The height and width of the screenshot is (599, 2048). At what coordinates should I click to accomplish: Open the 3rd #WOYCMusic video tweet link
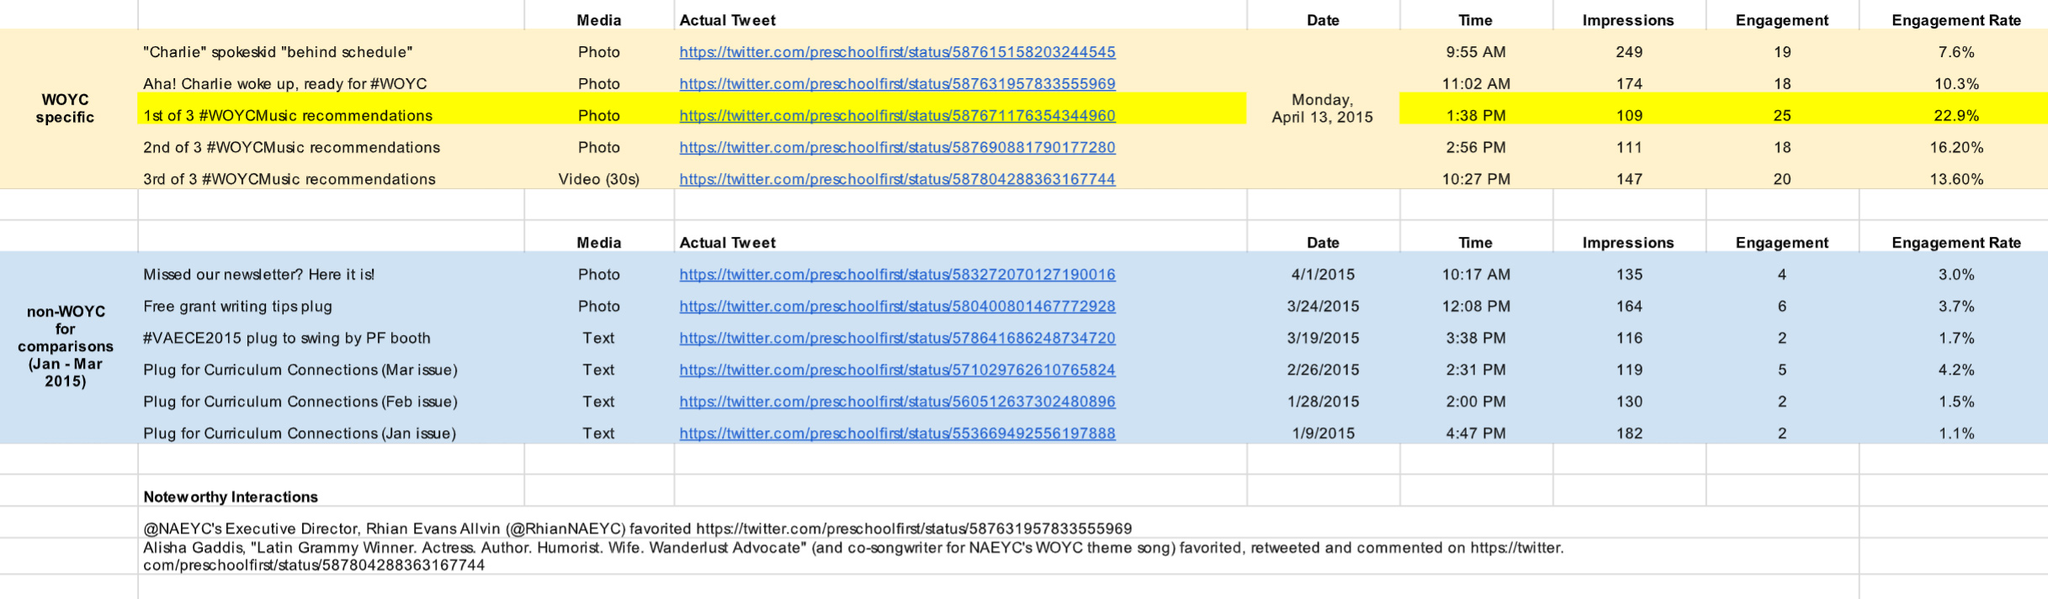(x=897, y=180)
